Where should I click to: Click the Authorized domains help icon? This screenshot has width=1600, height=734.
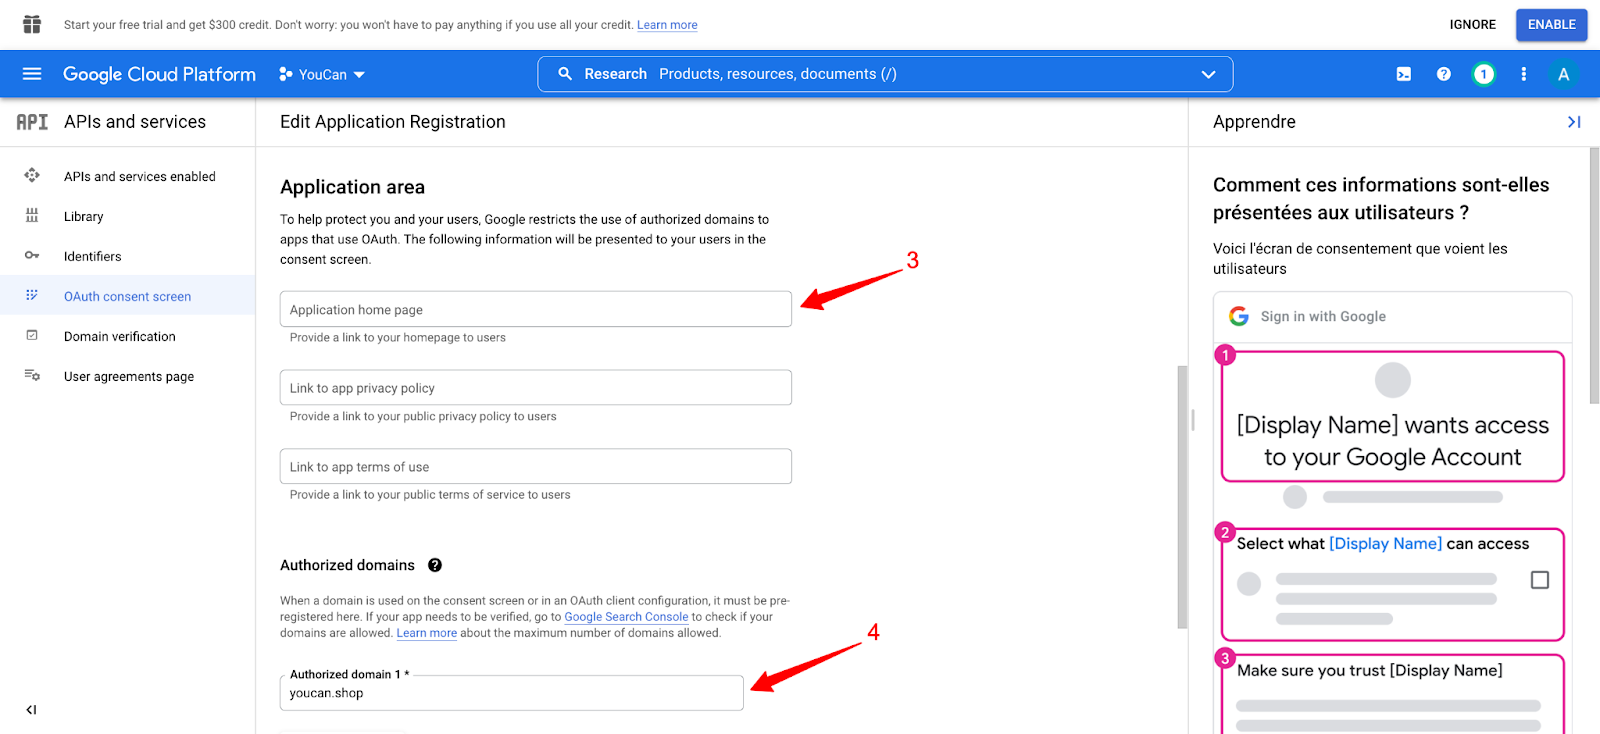(x=435, y=565)
